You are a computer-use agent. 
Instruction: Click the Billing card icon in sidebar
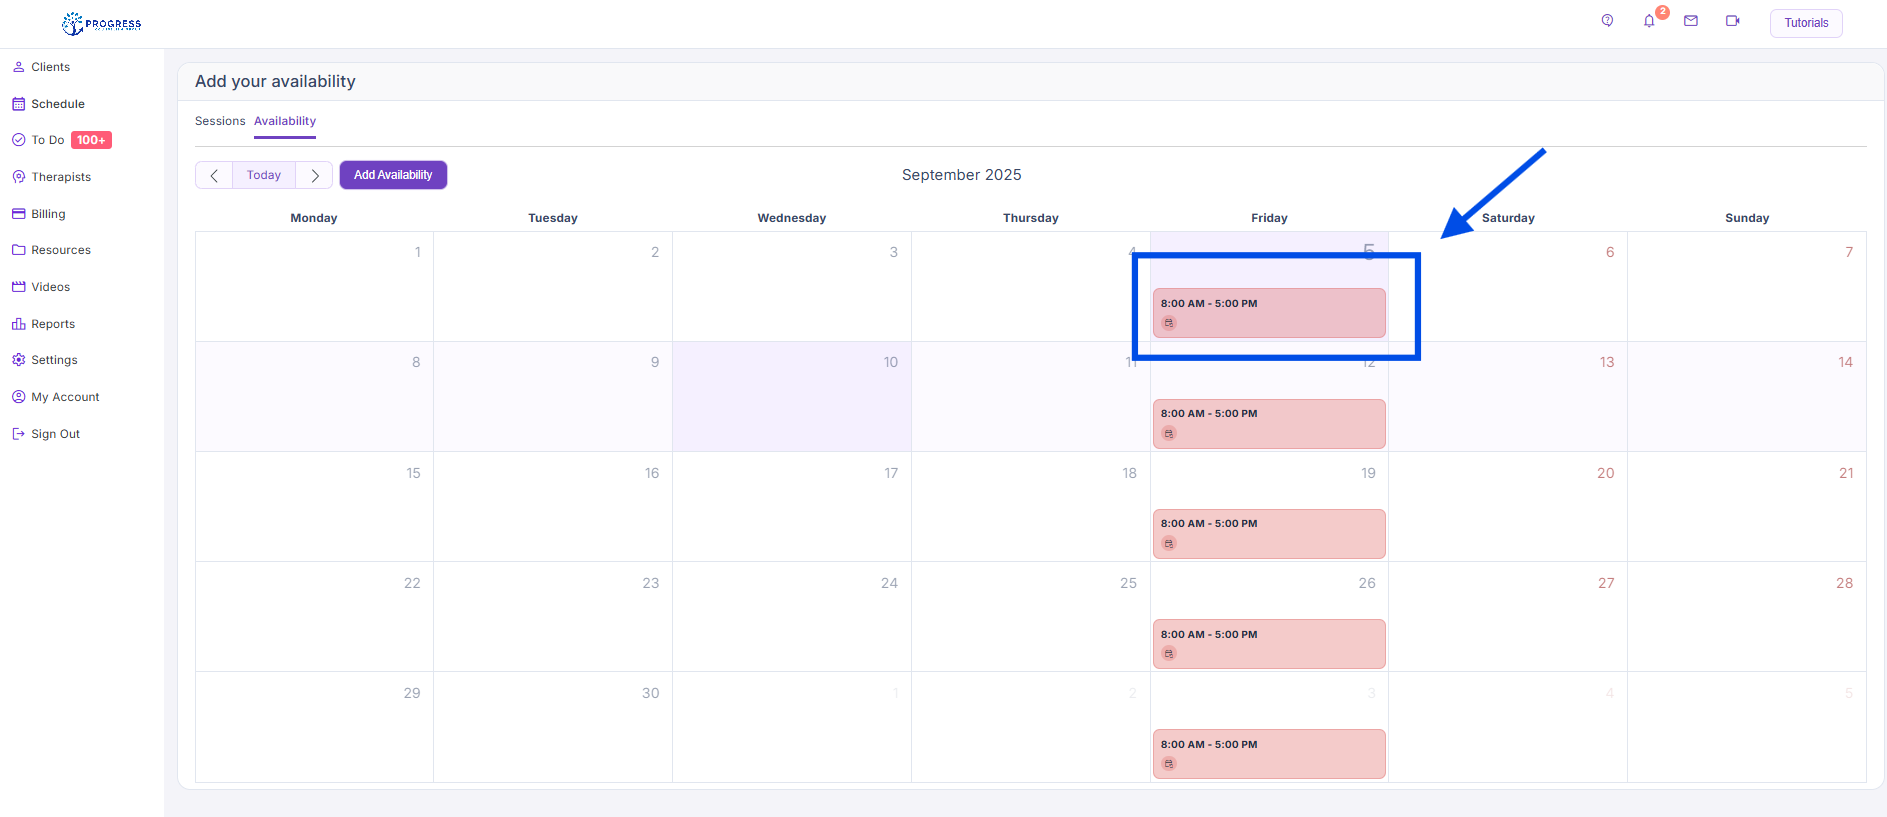[x=18, y=214]
